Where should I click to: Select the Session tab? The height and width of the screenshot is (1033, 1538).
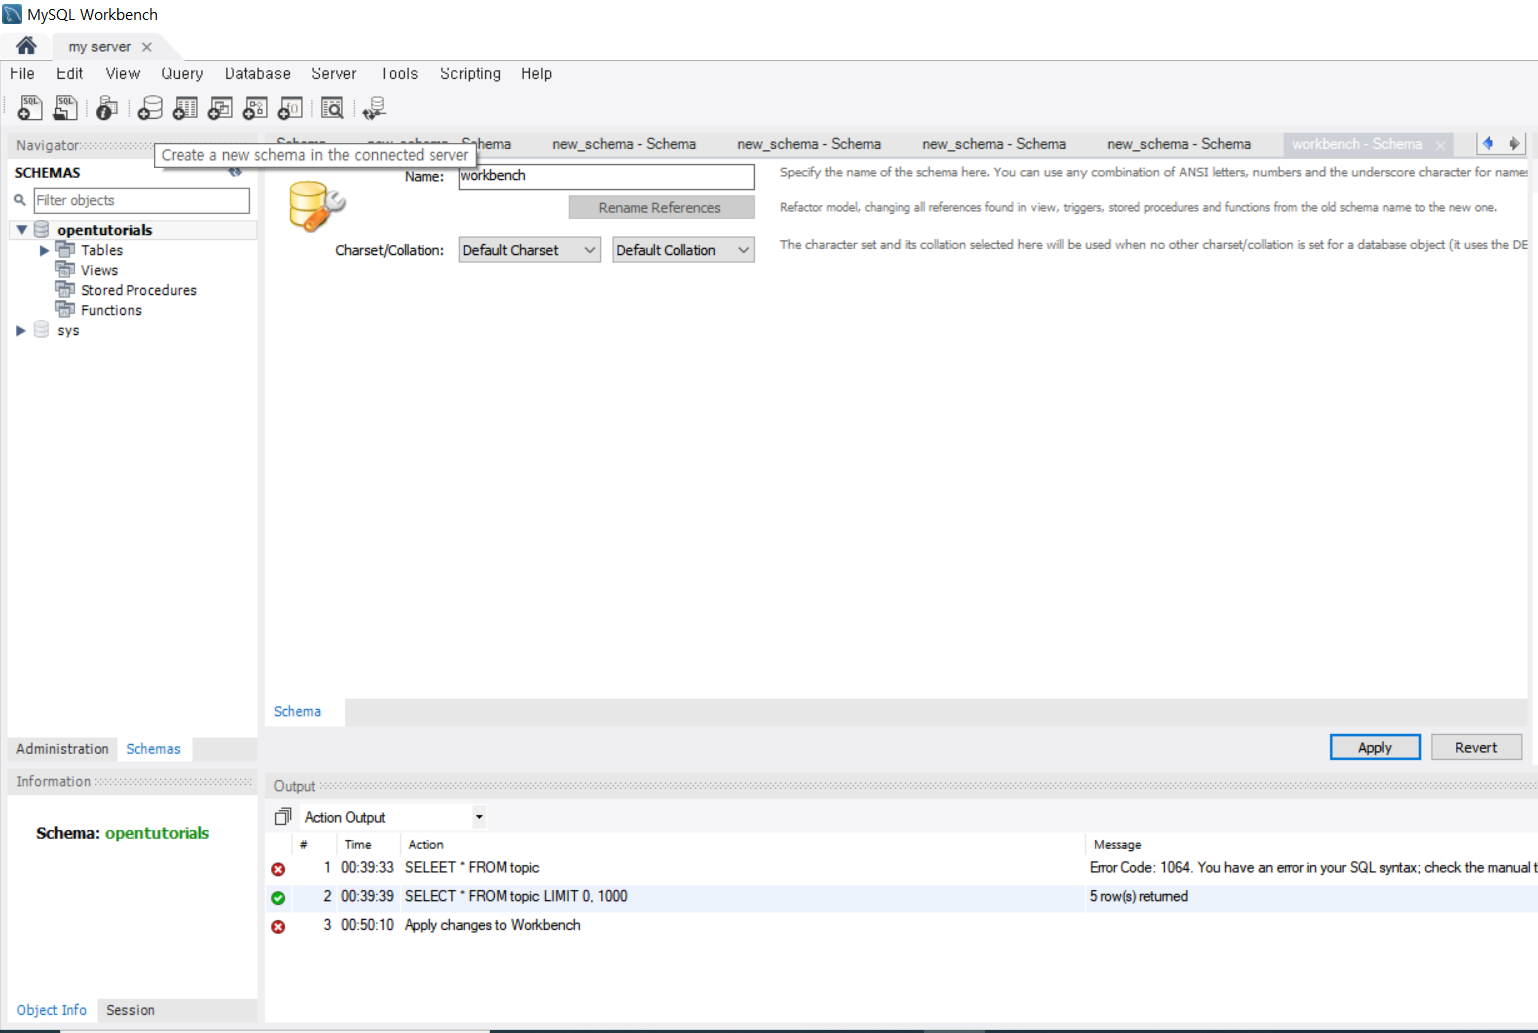tap(130, 1010)
